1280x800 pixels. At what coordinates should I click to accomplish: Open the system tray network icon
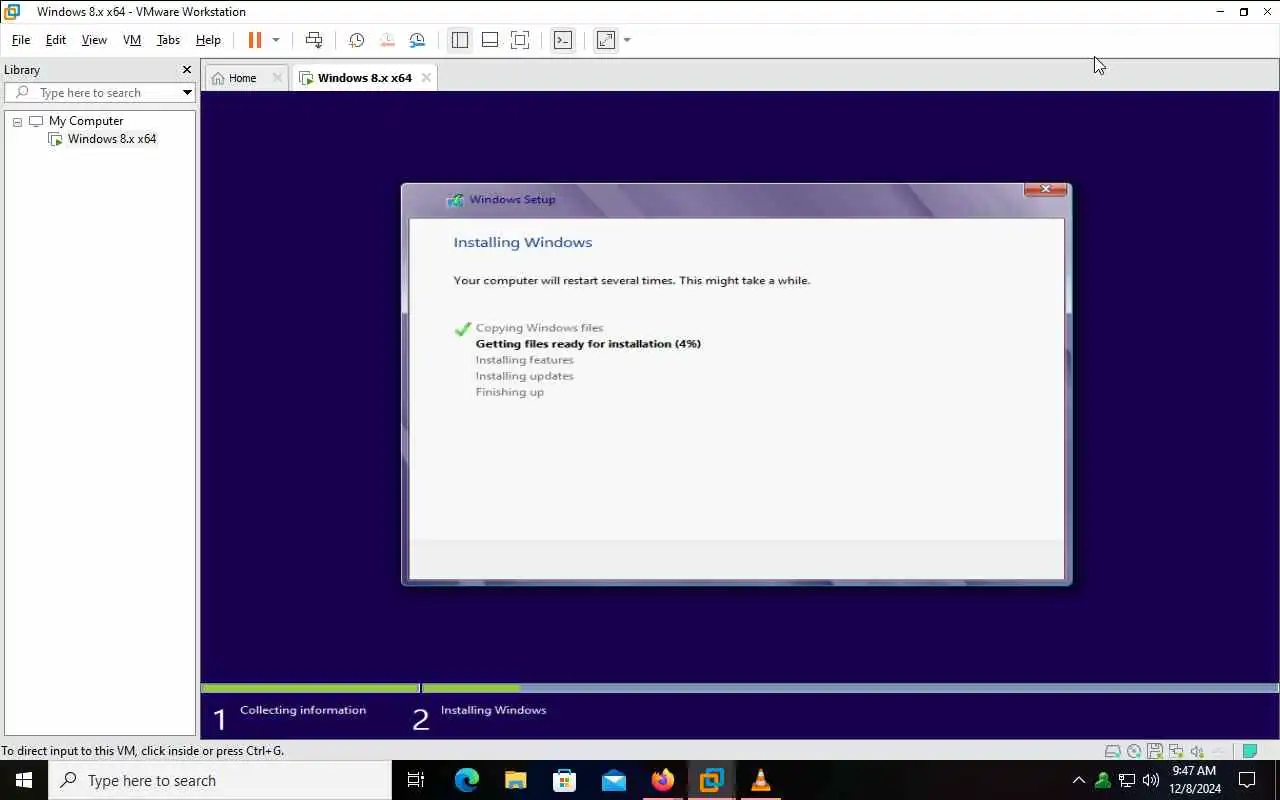(1127, 780)
